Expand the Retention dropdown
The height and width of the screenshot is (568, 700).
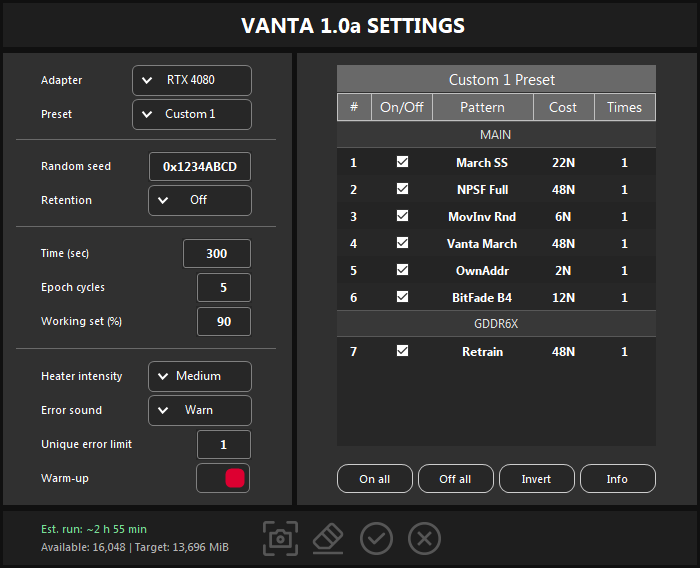[200, 200]
